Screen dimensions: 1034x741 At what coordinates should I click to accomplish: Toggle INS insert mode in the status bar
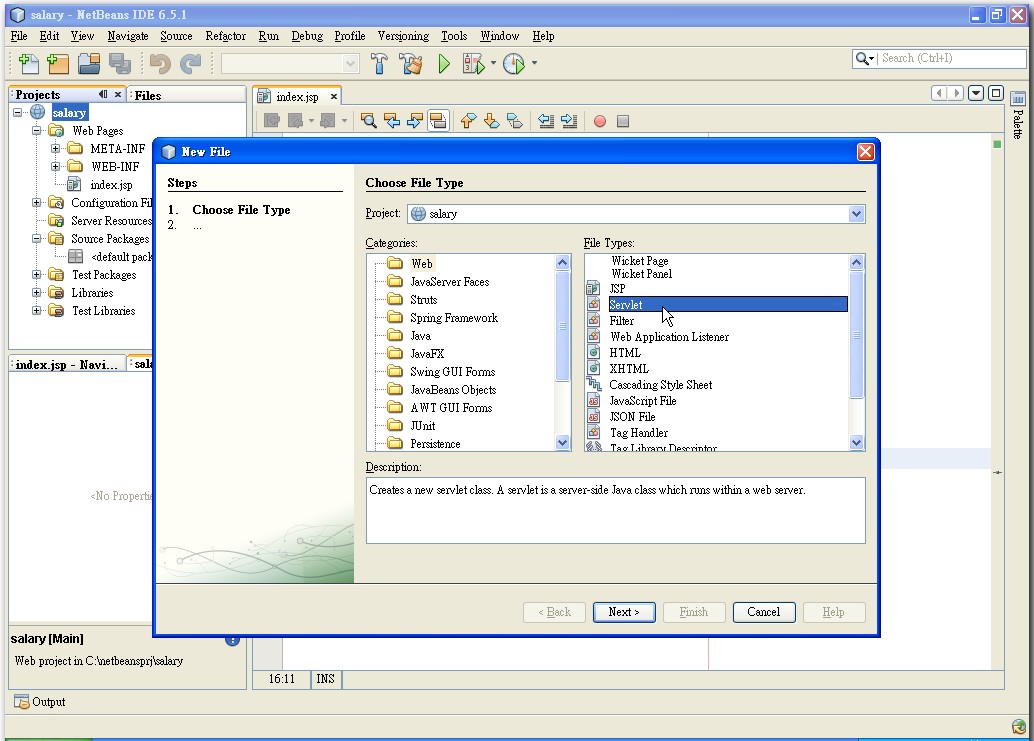[324, 679]
